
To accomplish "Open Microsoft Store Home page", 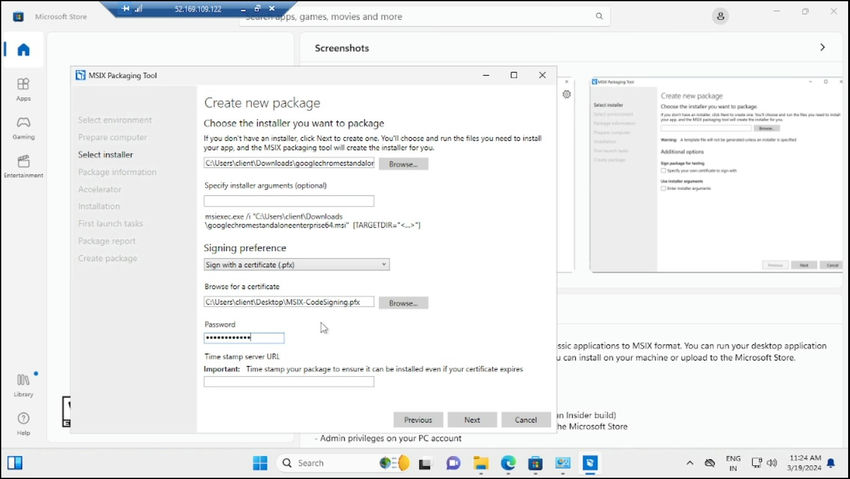I will click(x=23, y=50).
